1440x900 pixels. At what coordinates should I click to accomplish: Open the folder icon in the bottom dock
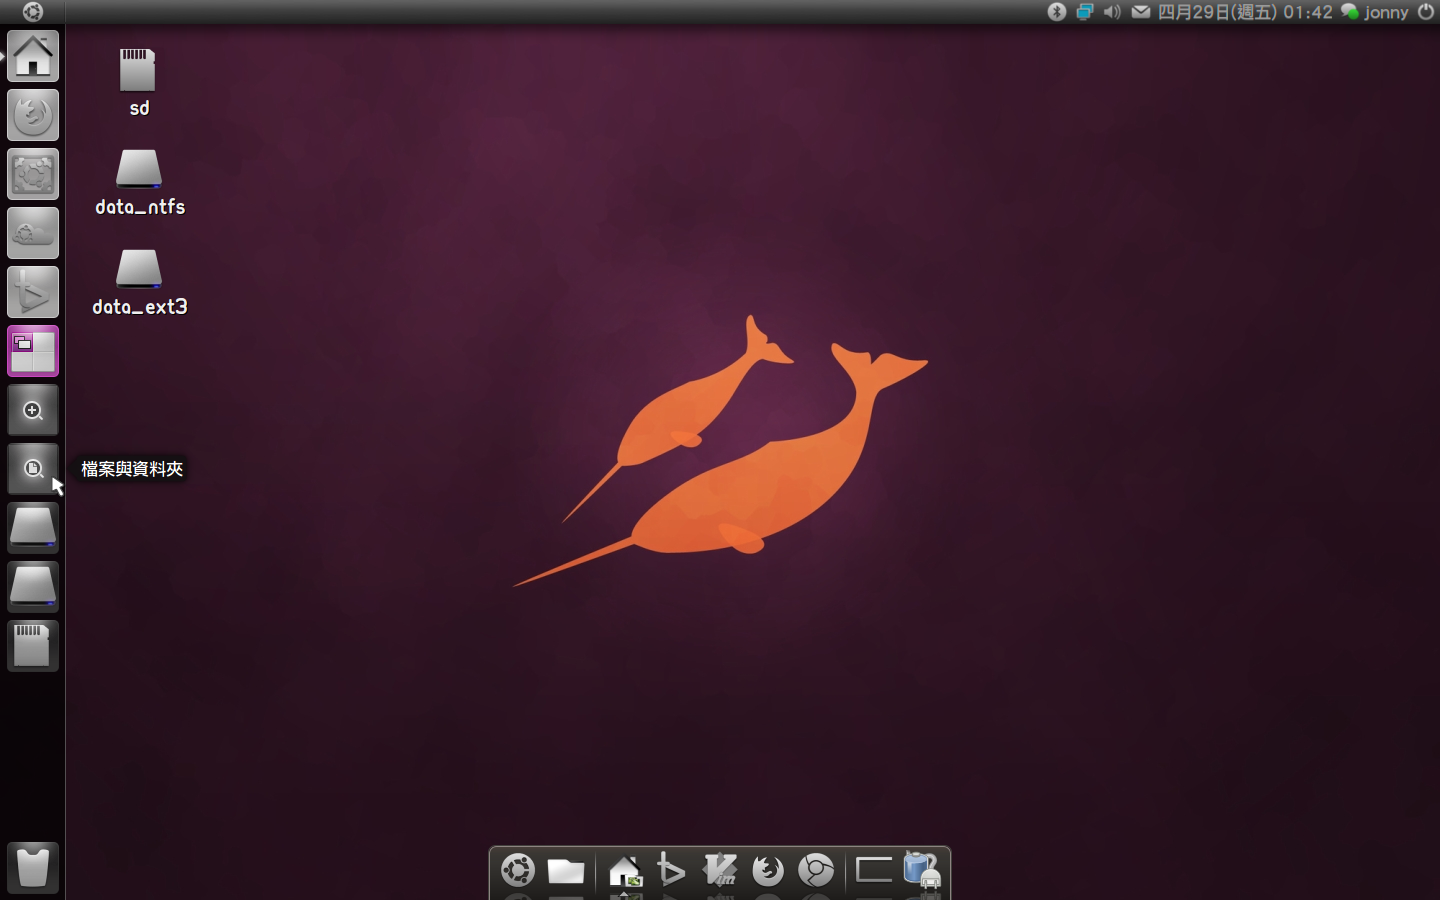tap(566, 871)
